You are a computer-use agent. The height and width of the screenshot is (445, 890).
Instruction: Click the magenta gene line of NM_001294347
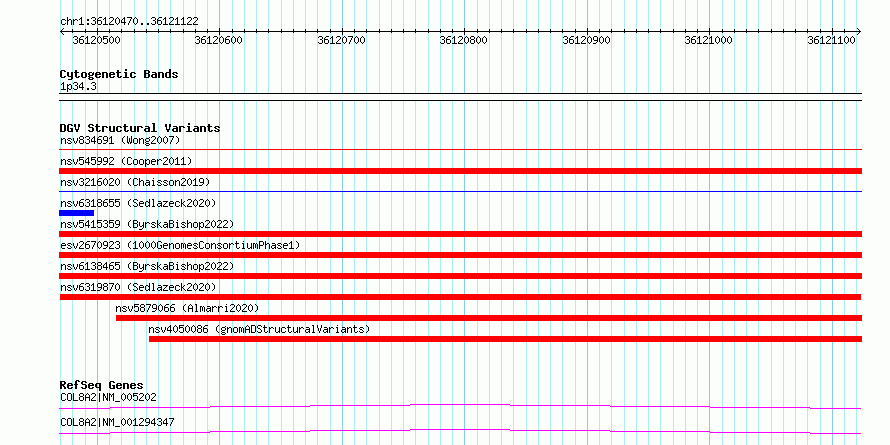[460, 431]
